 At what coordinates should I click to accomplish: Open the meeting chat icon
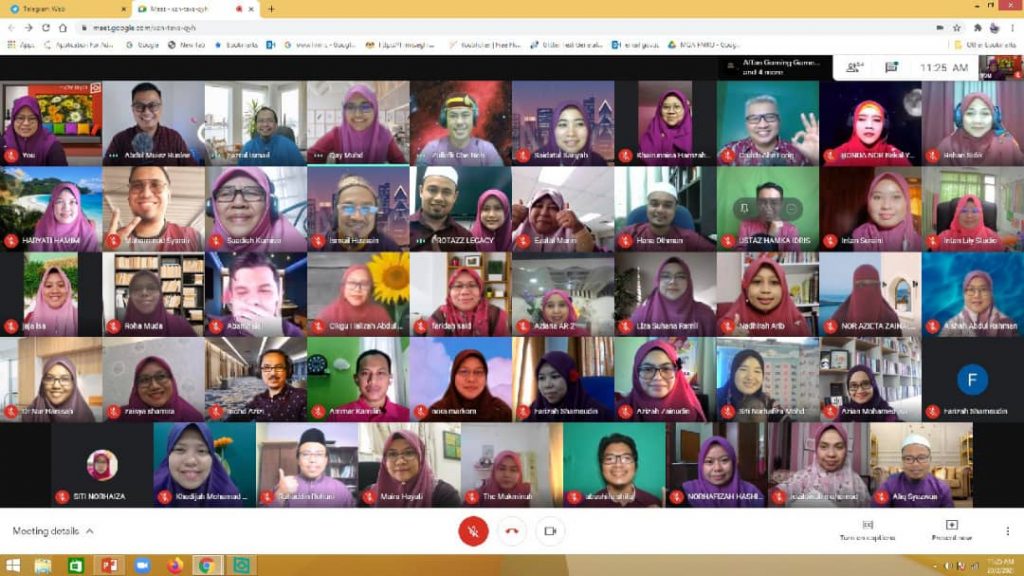[x=891, y=67]
